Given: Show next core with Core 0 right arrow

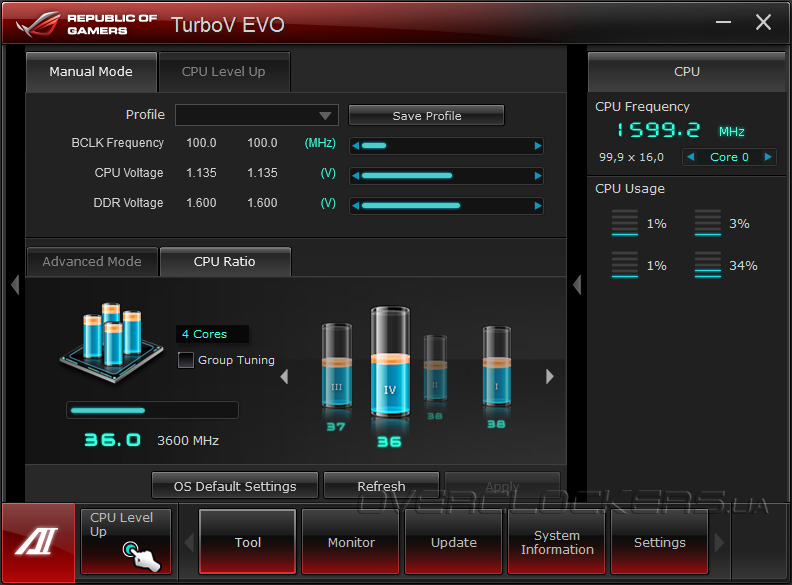Looking at the screenshot, I should click(768, 157).
